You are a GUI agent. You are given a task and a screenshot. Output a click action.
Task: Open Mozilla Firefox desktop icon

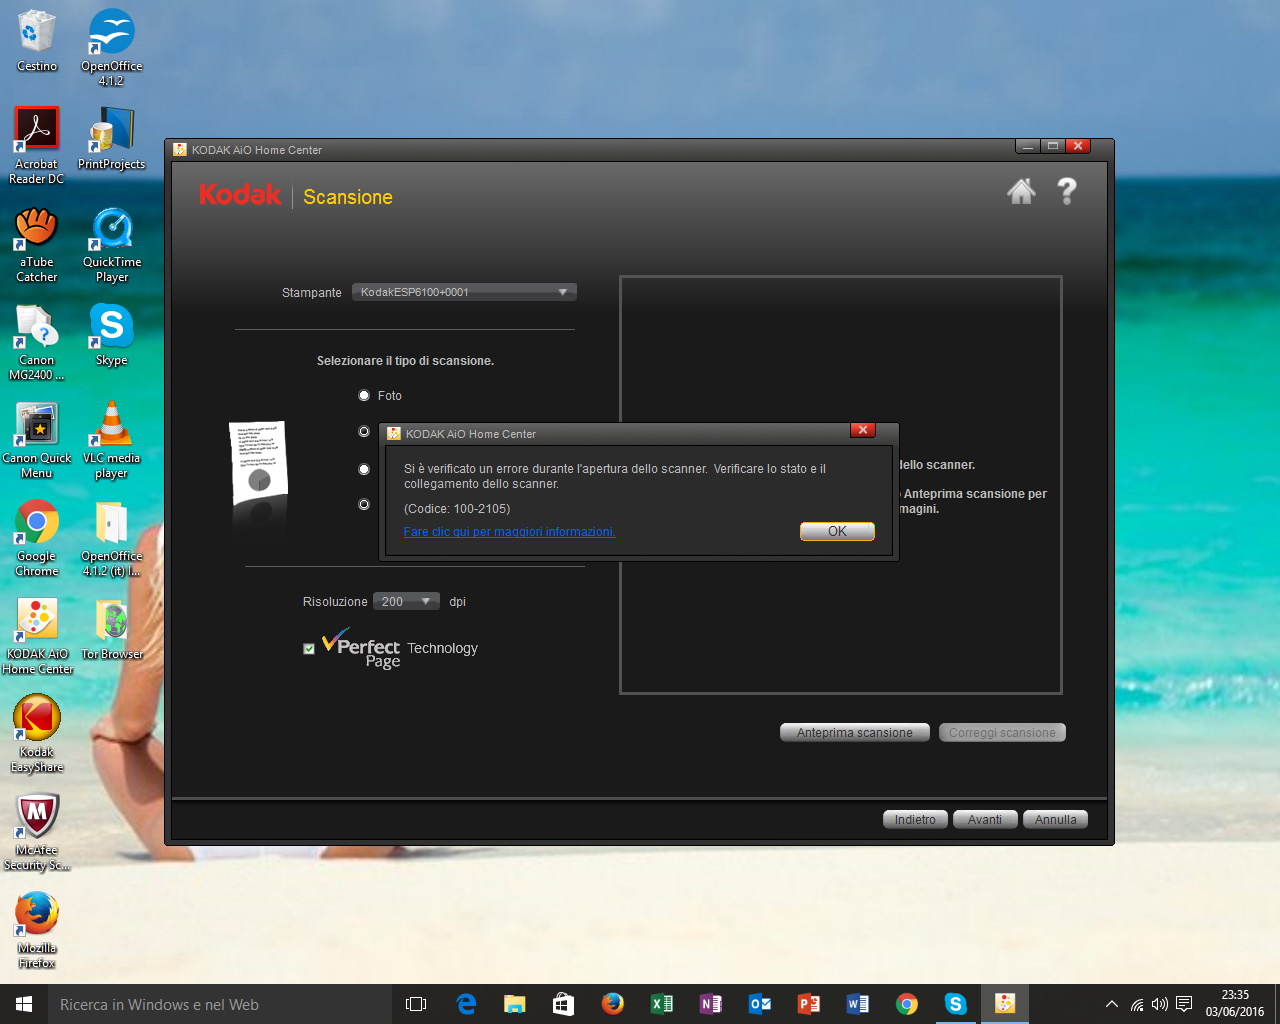click(37, 929)
